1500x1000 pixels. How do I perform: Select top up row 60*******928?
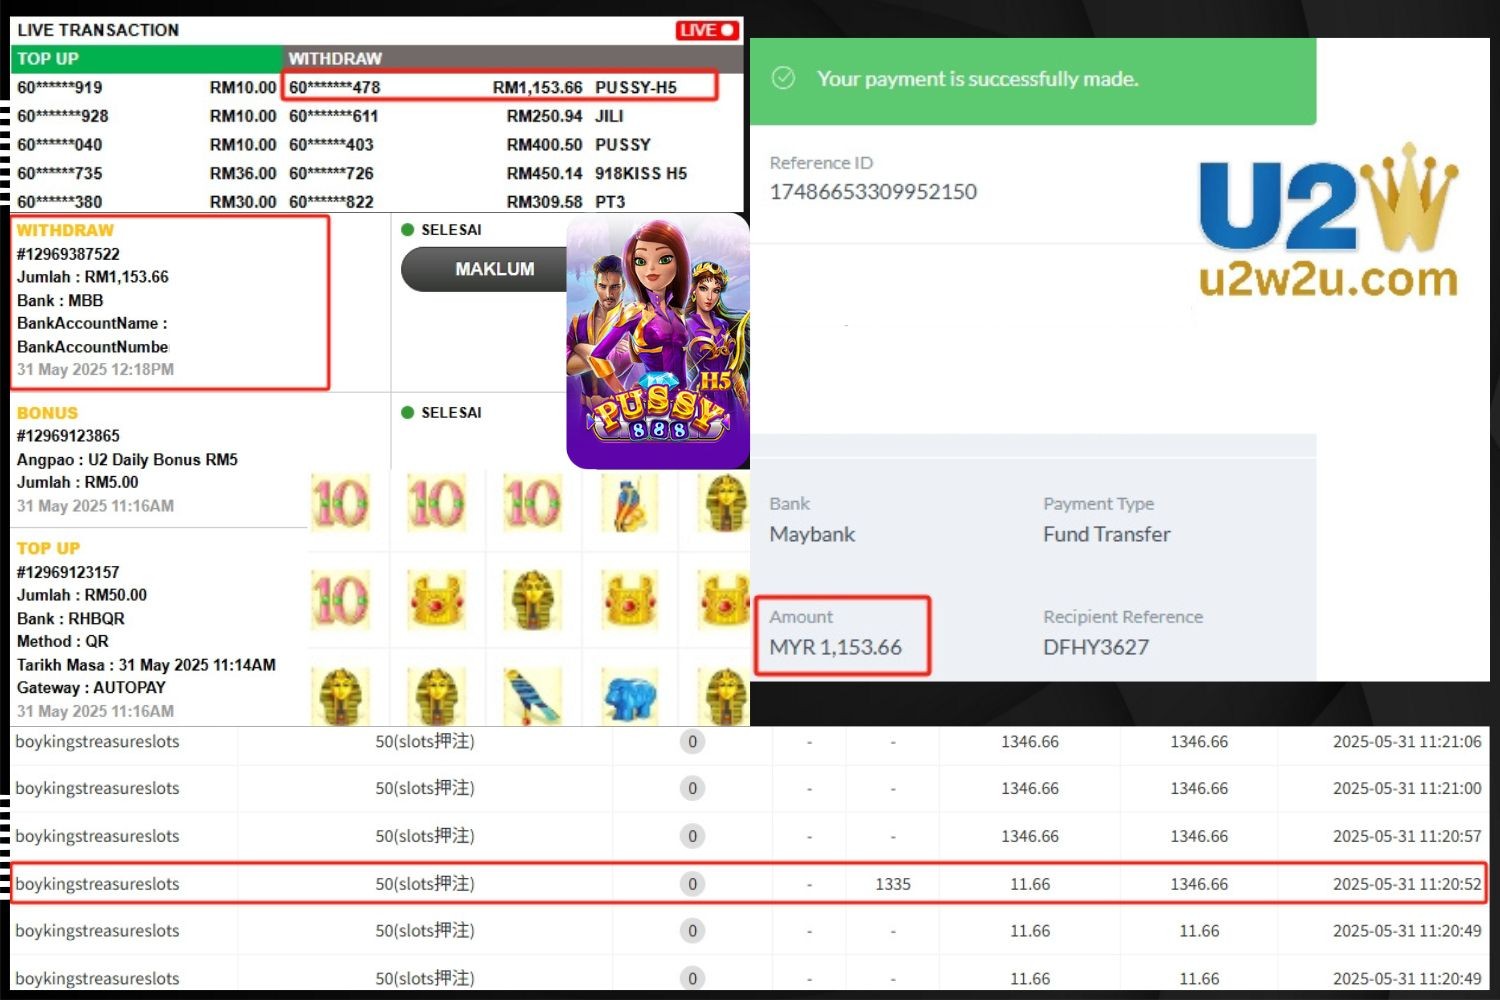coord(146,116)
